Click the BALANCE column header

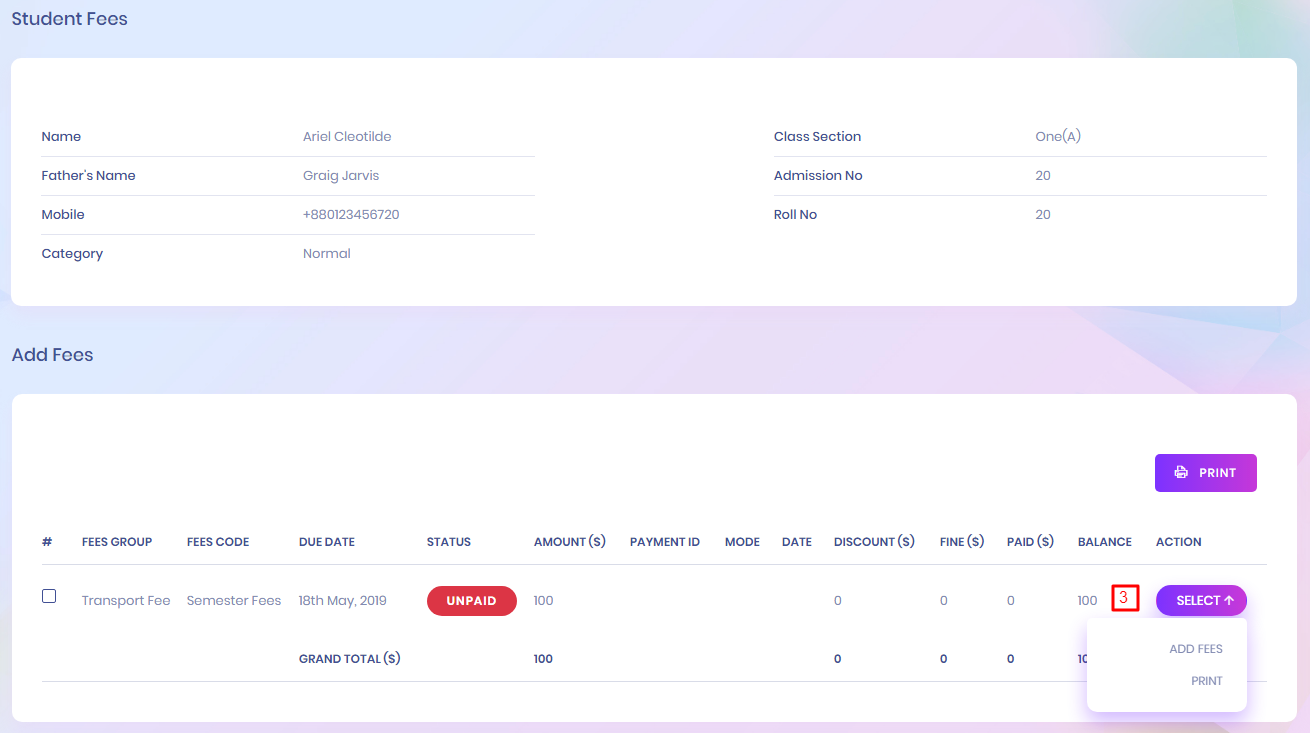pyautogui.click(x=1104, y=542)
